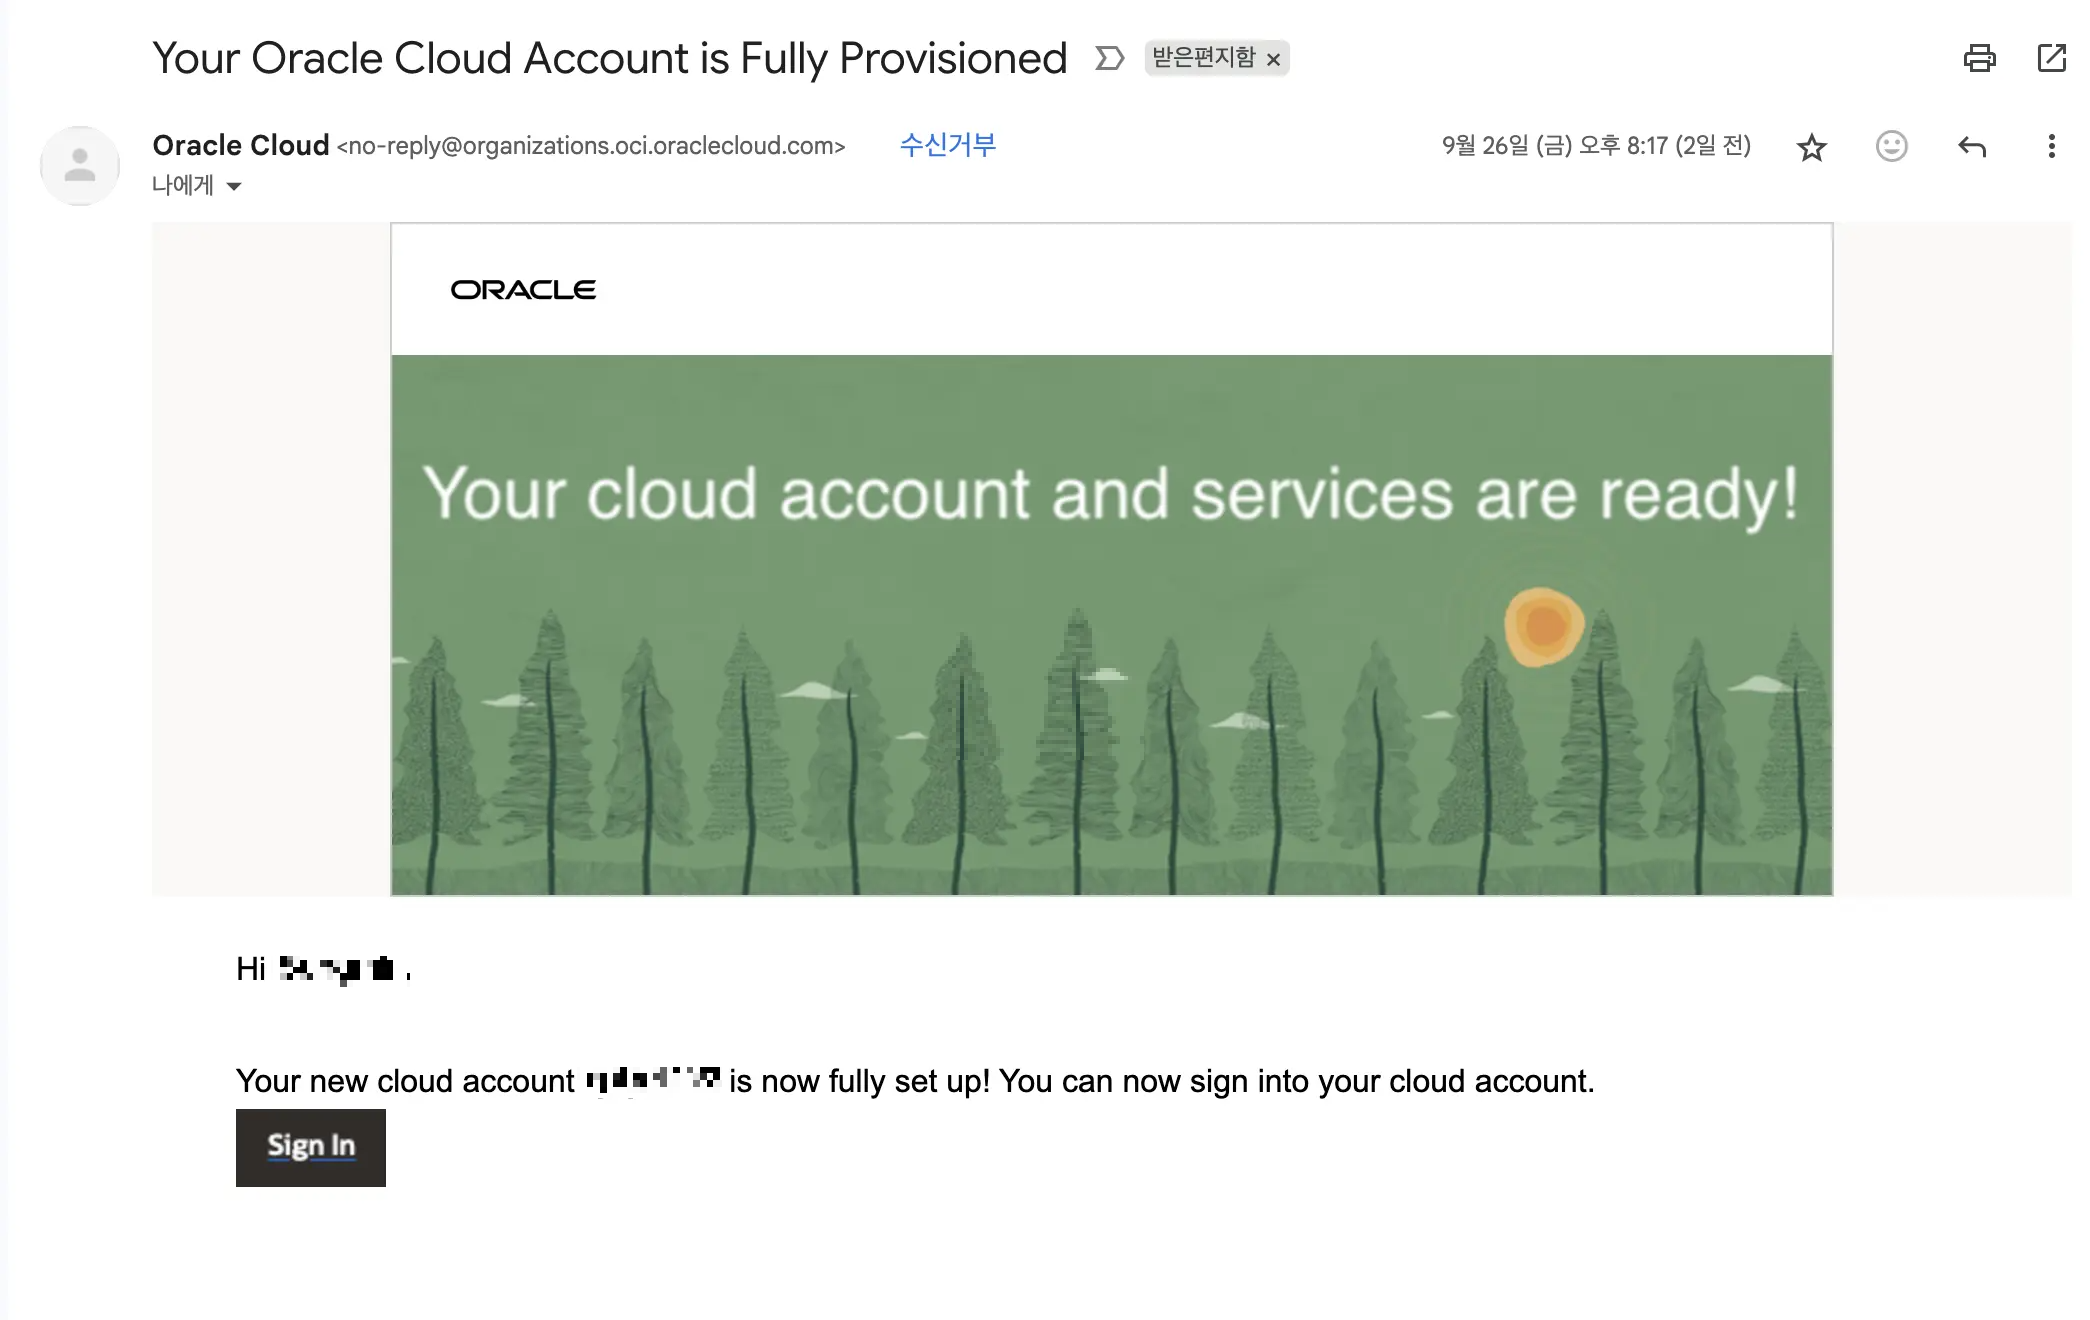Click the importance marker beside the subject
This screenshot has height=1320, width=2090.
click(1108, 59)
